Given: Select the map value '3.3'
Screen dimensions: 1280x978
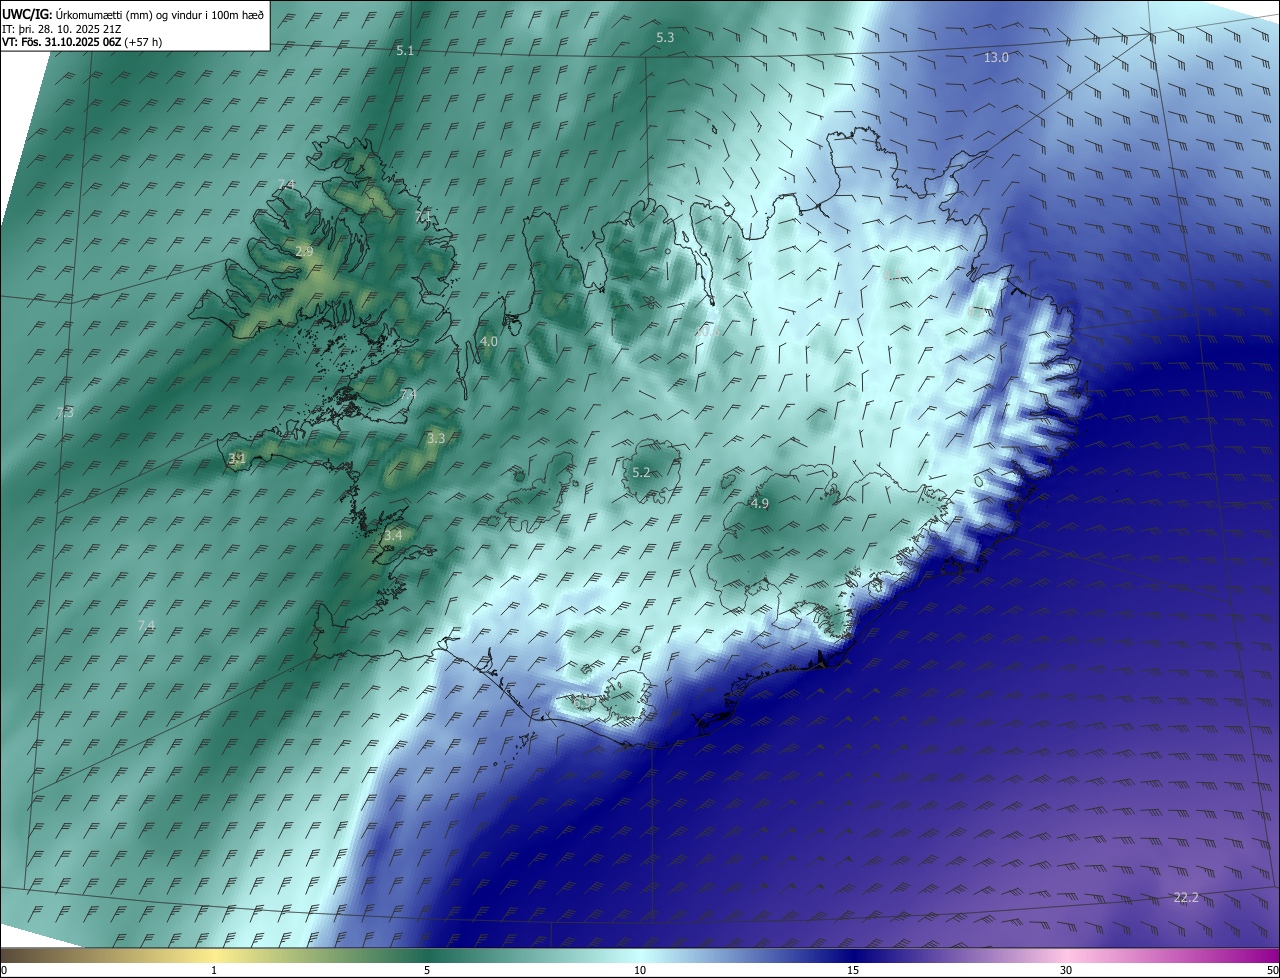Looking at the screenshot, I should click(436, 438).
